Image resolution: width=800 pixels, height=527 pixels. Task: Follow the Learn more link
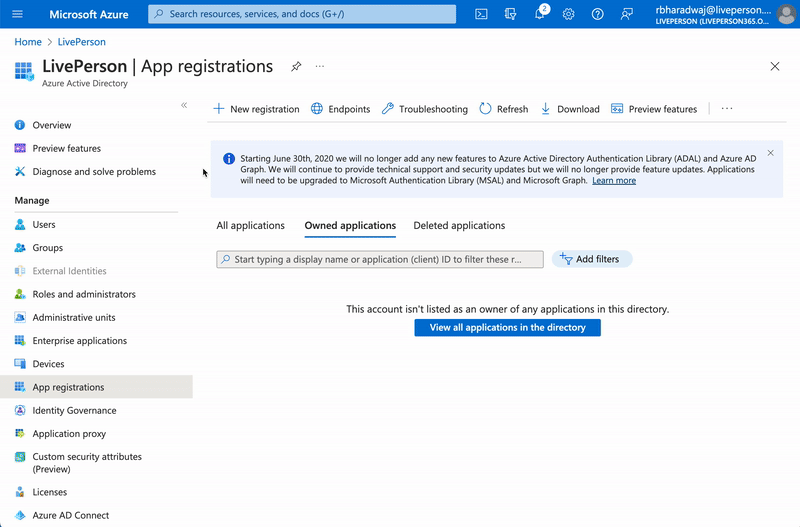(614, 181)
